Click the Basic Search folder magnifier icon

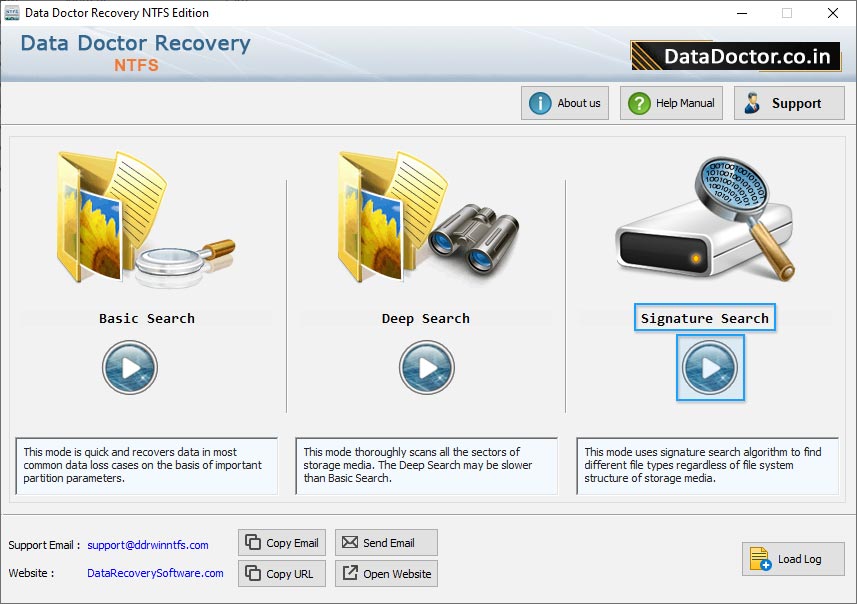point(146,220)
